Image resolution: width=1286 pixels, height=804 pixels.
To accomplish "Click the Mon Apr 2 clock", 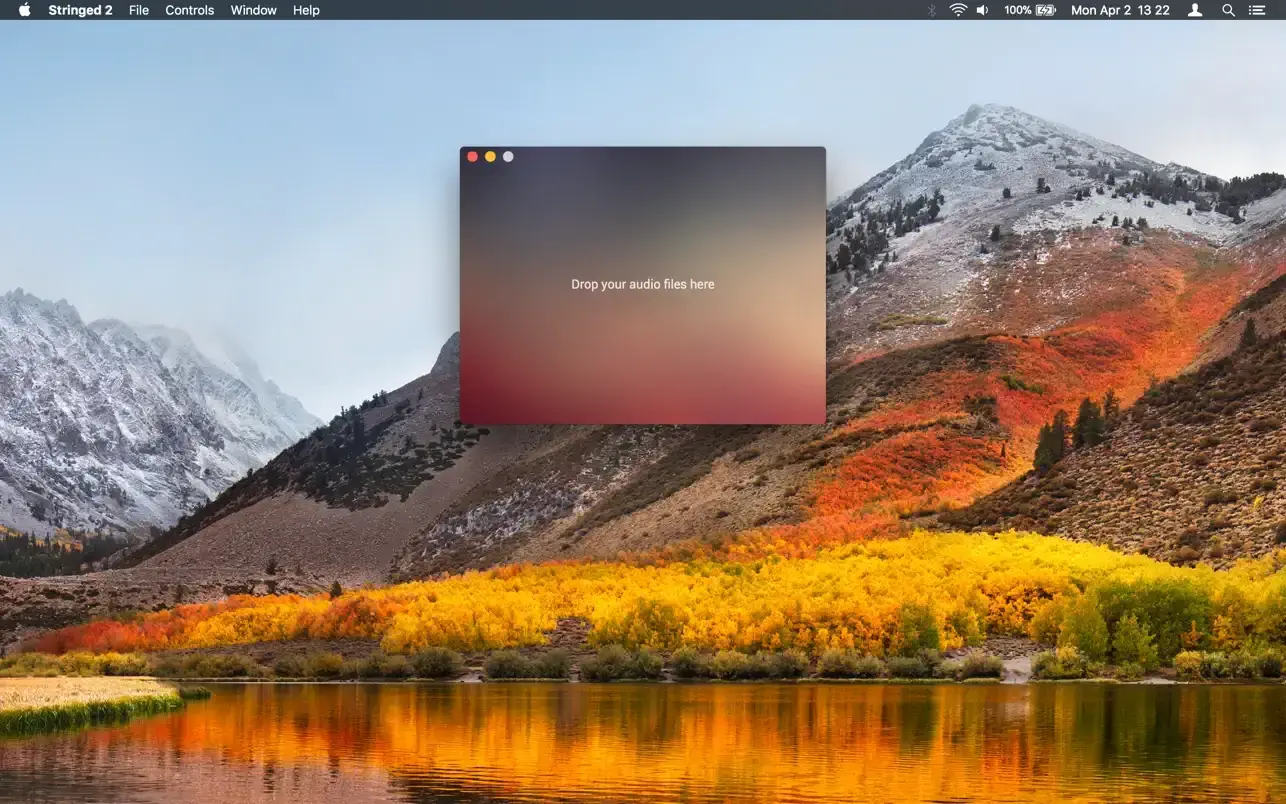I will tap(1120, 10).
